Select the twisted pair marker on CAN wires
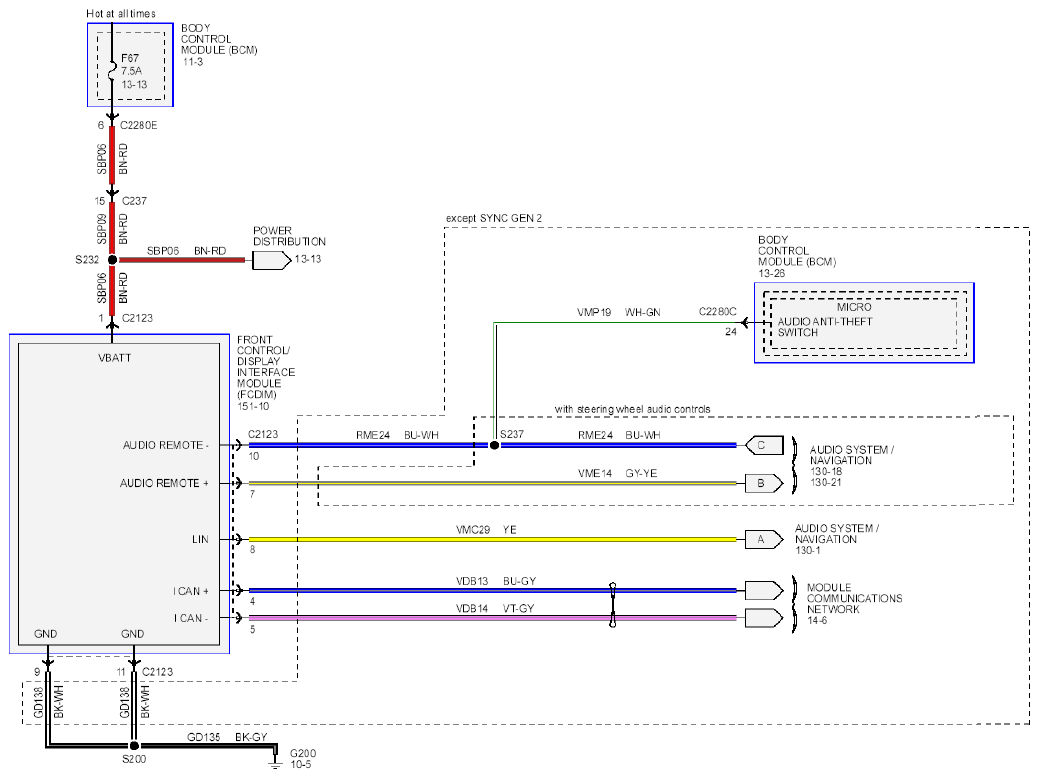This screenshot has height=778, width=1039. click(613, 604)
